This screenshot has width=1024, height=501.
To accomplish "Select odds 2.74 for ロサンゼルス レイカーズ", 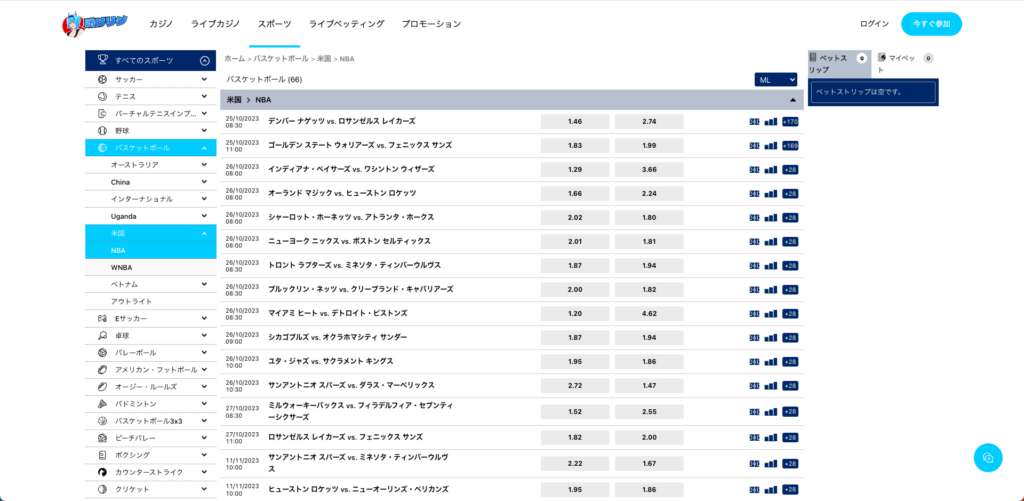I will (x=649, y=121).
